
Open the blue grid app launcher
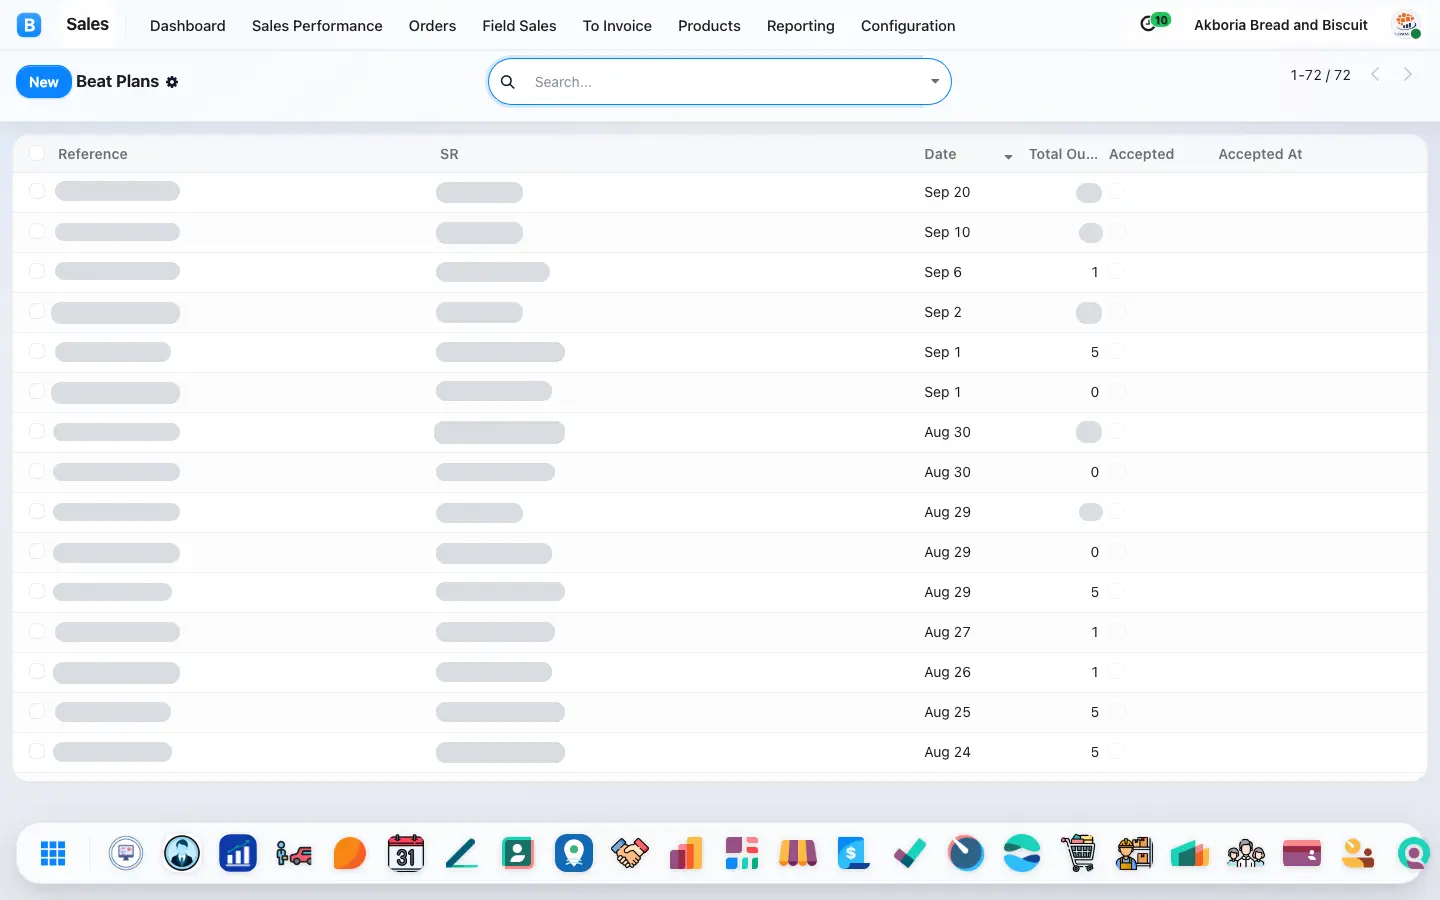point(53,853)
